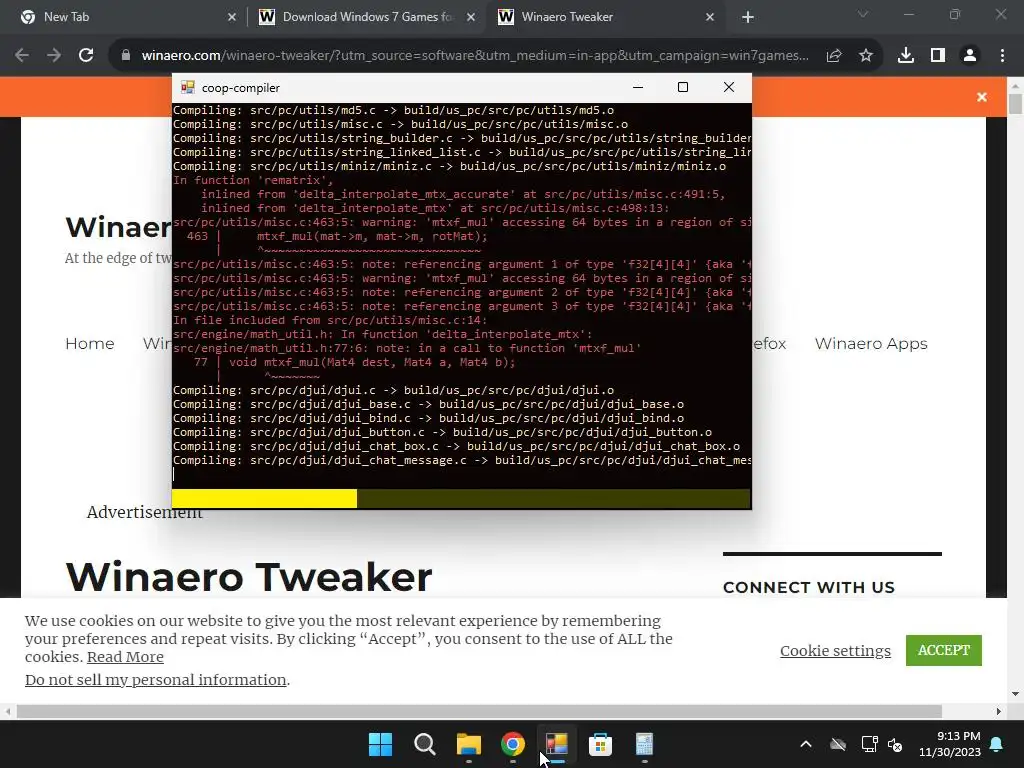Open Home in site navigation

click(89, 344)
